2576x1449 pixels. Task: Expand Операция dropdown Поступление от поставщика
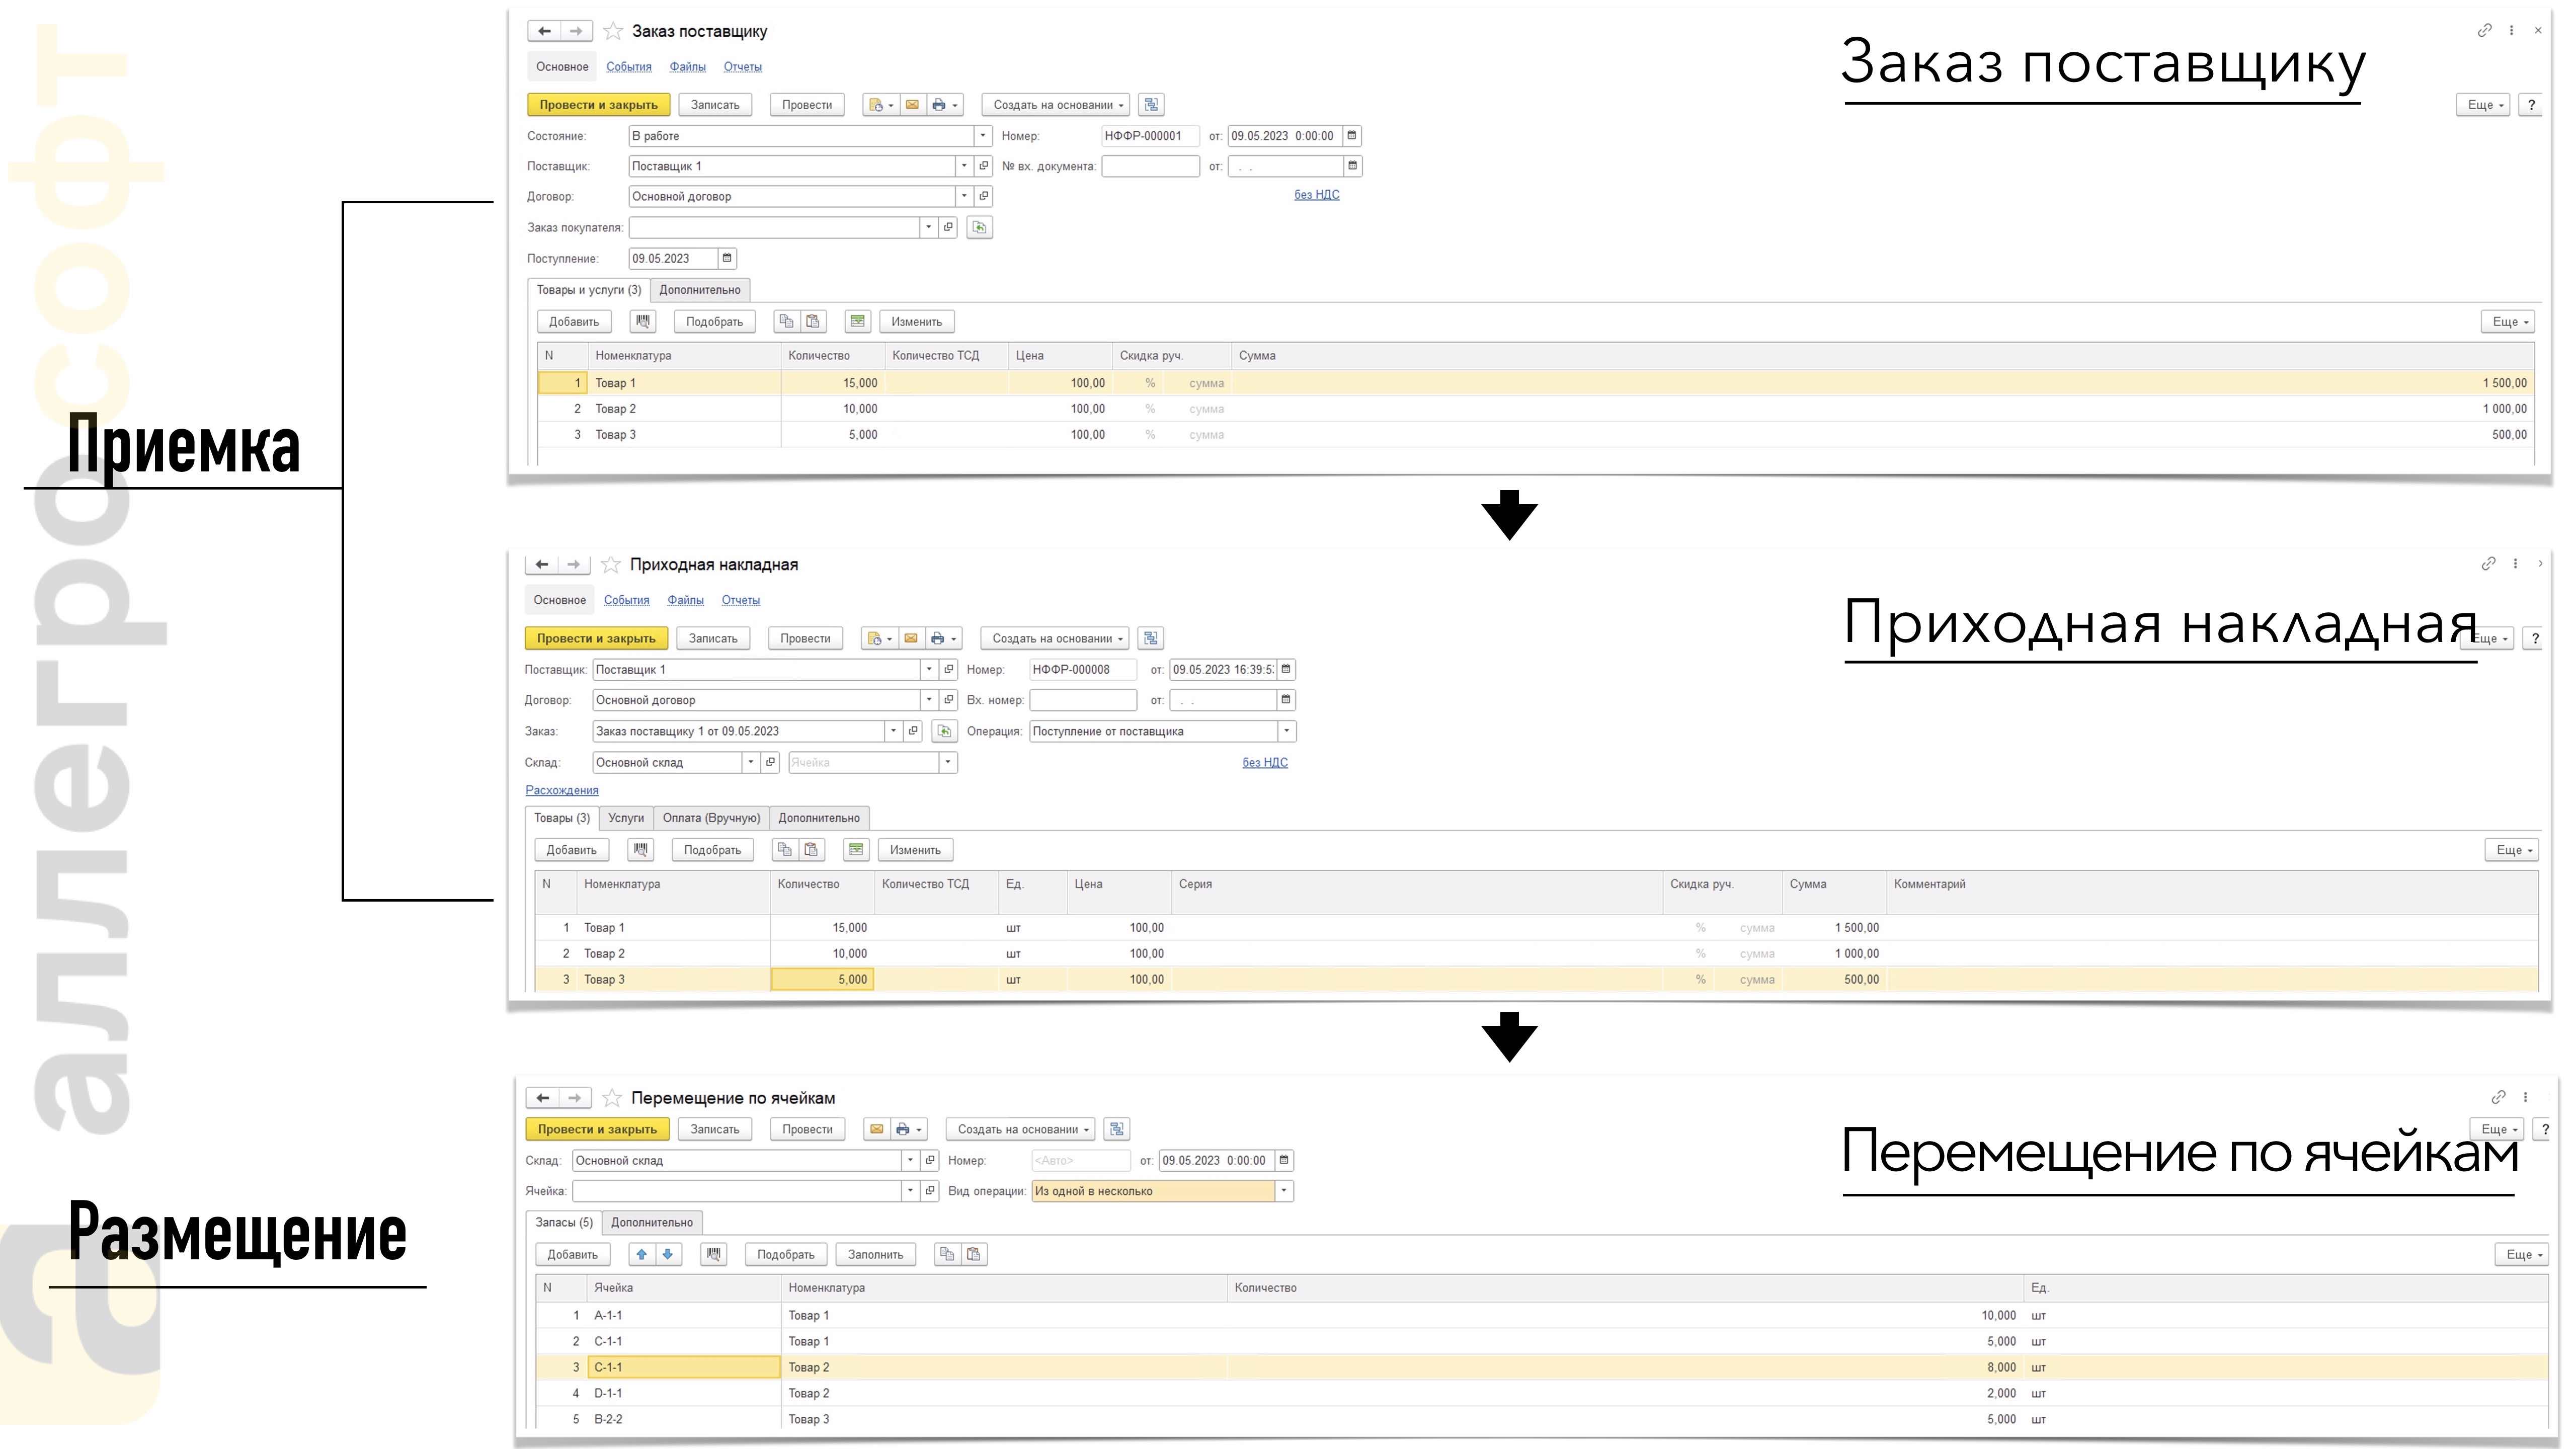tap(1286, 732)
